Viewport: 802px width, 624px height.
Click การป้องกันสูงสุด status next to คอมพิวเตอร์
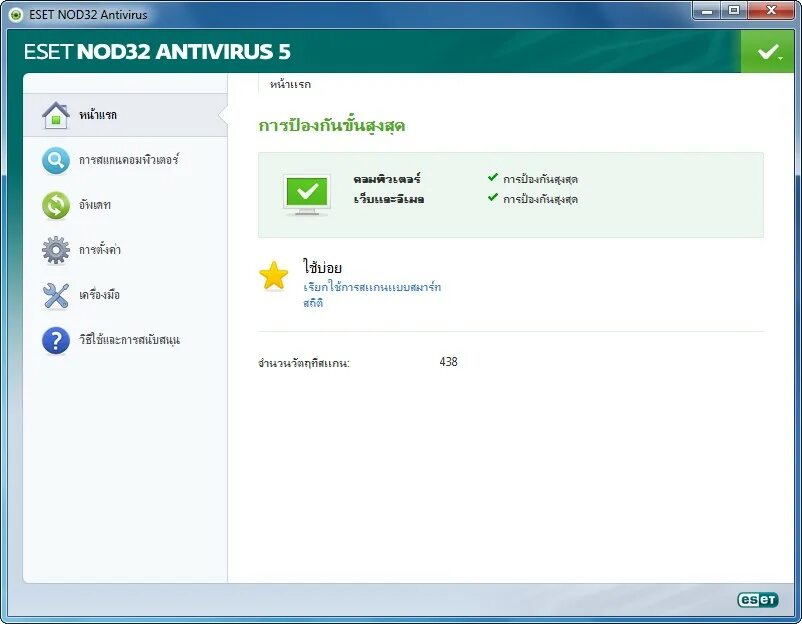tap(540, 179)
